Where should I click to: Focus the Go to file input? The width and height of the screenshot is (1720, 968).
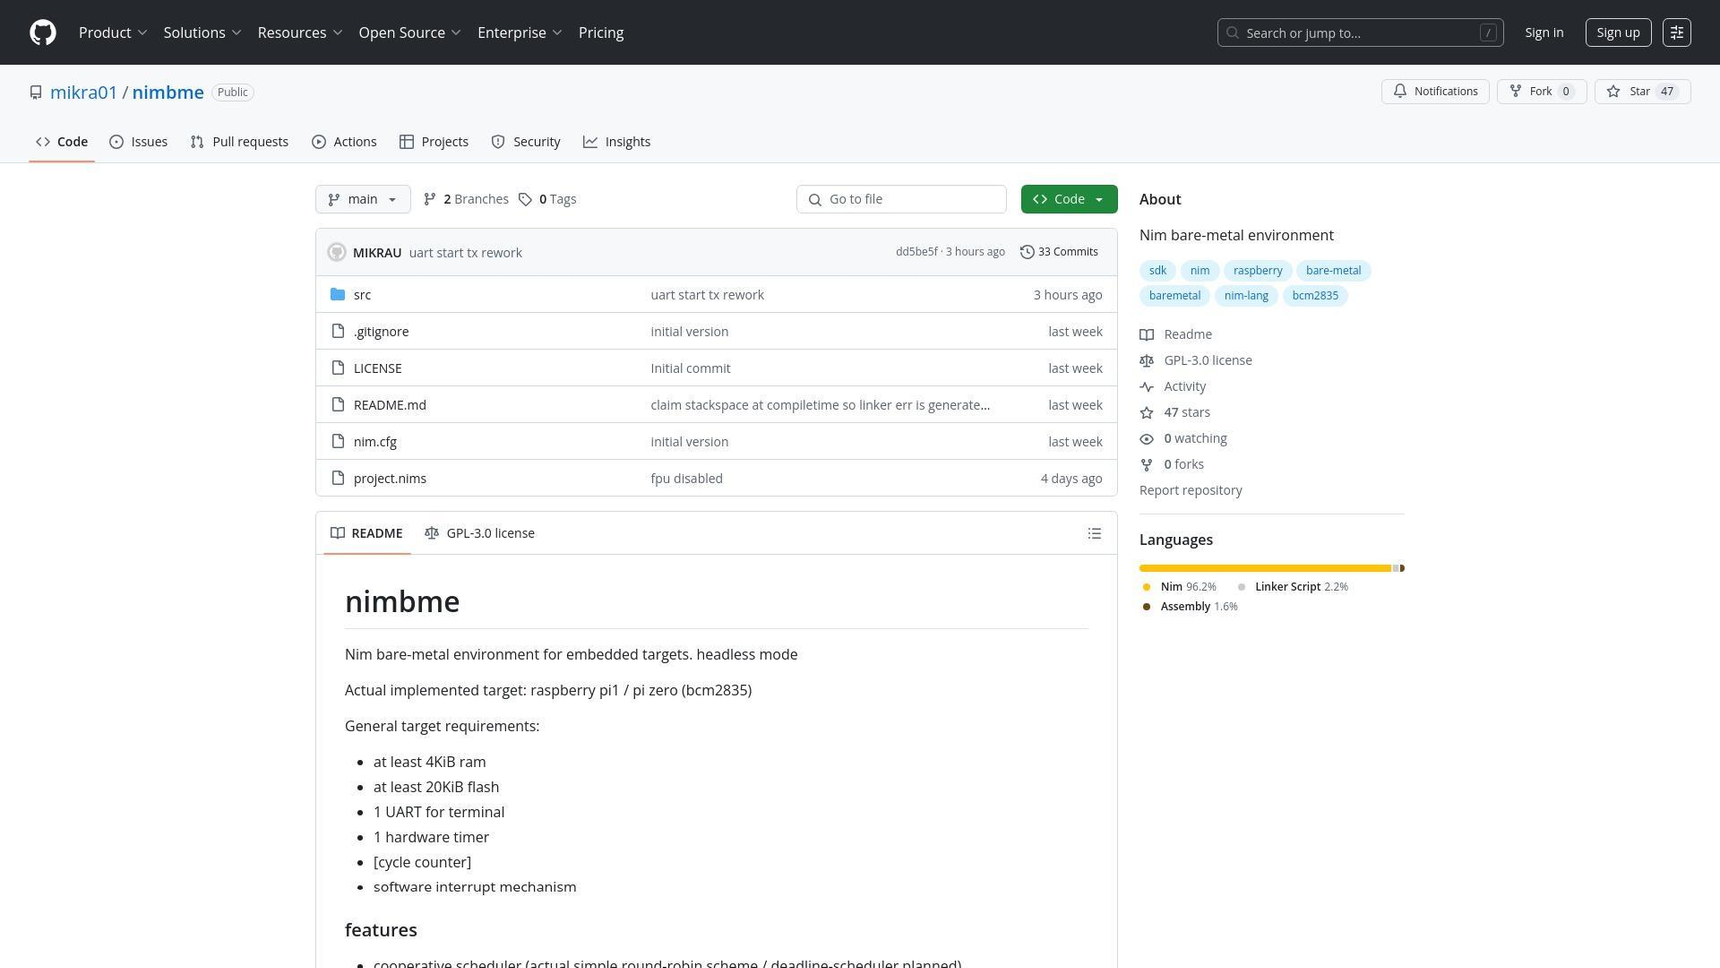click(901, 199)
